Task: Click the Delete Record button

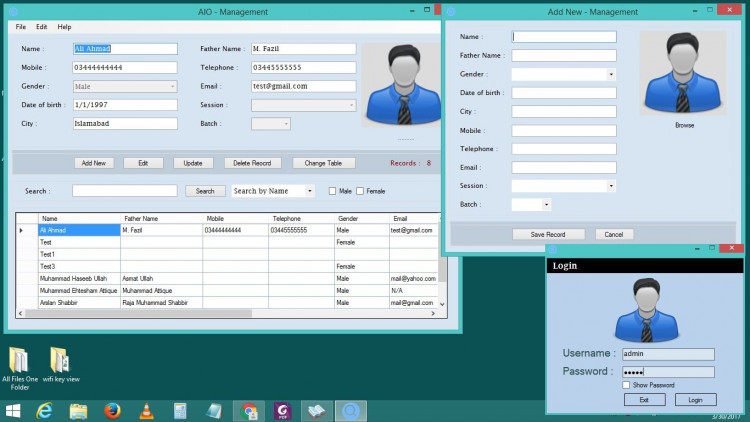Action: click(253, 163)
